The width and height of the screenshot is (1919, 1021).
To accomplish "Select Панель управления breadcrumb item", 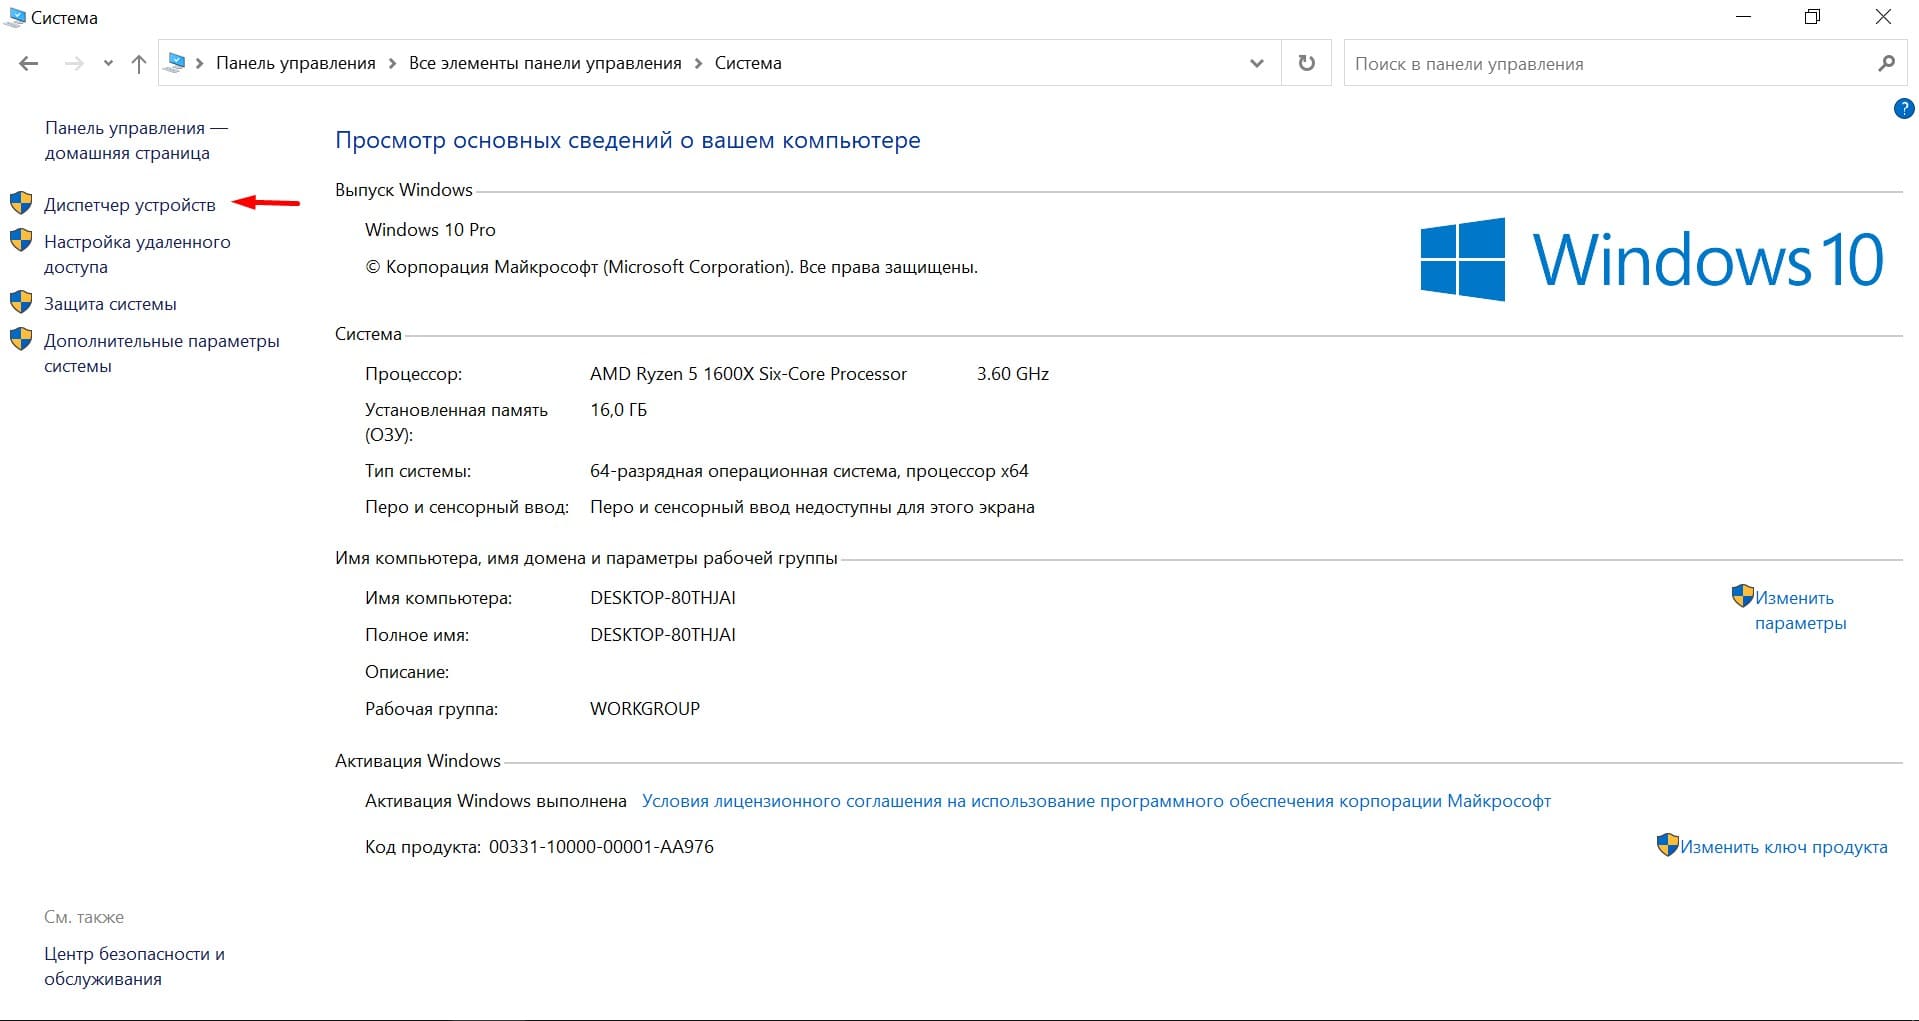I will 296,63.
